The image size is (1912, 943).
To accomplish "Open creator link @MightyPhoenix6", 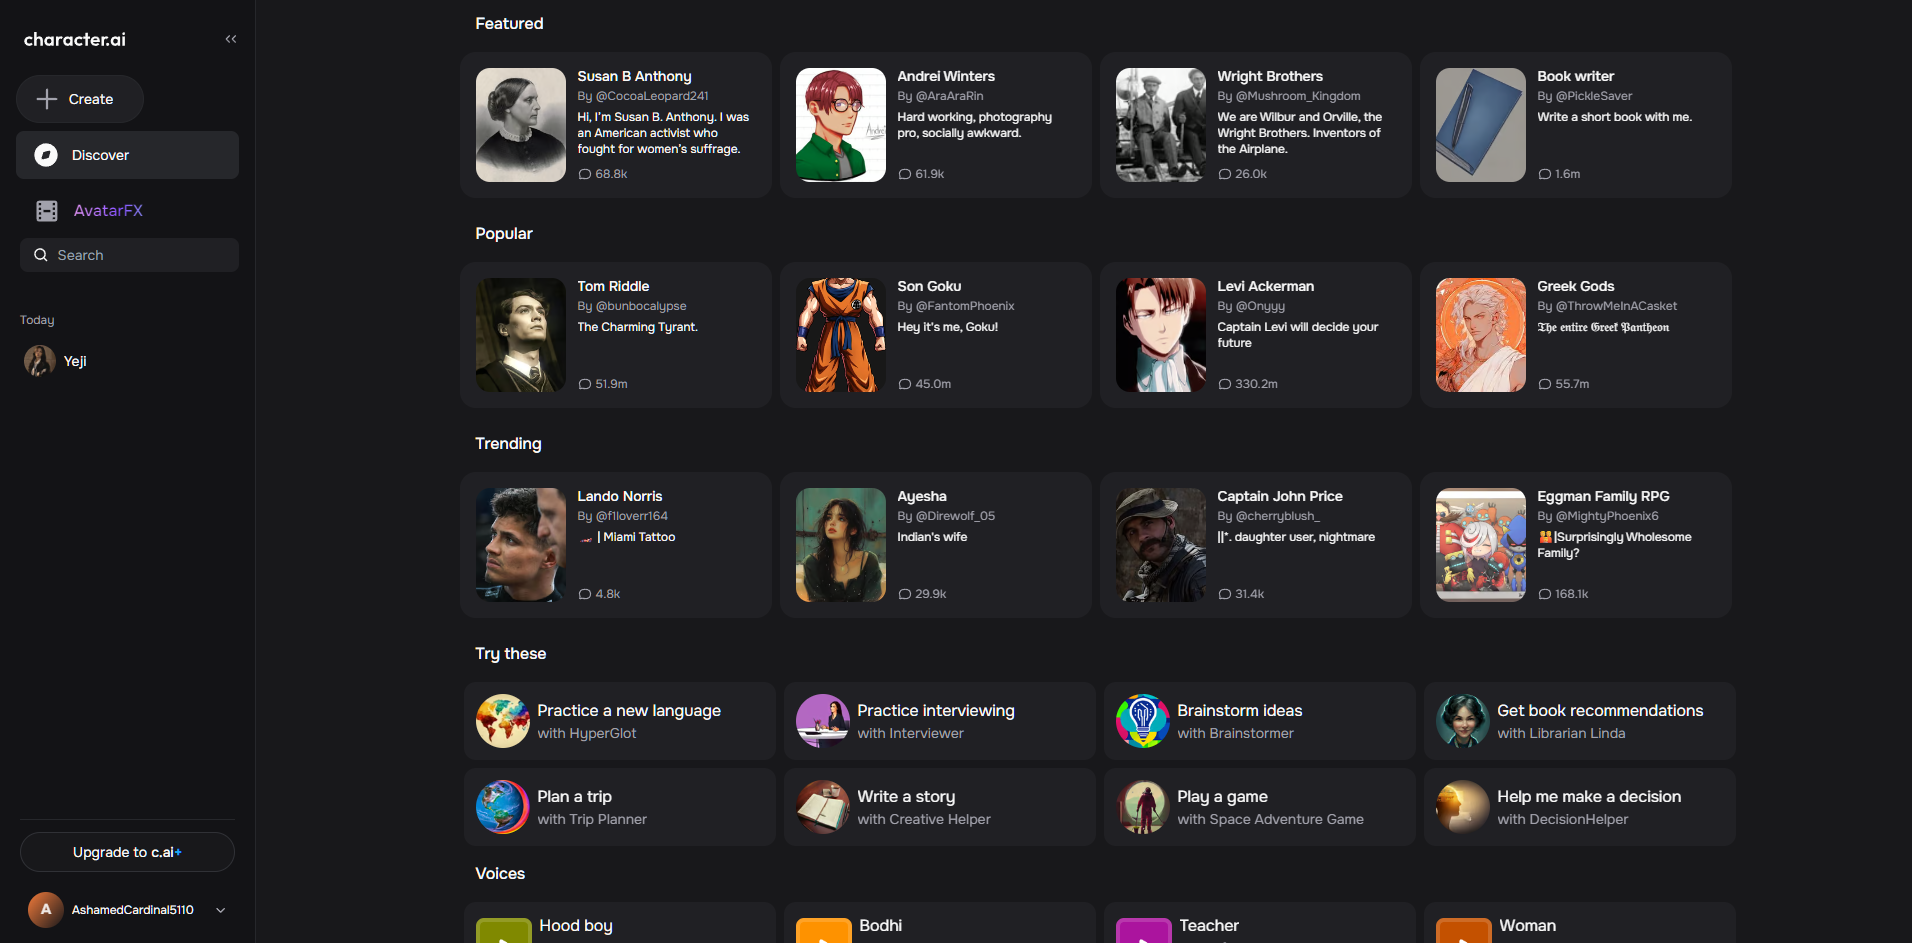I will [x=1607, y=516].
